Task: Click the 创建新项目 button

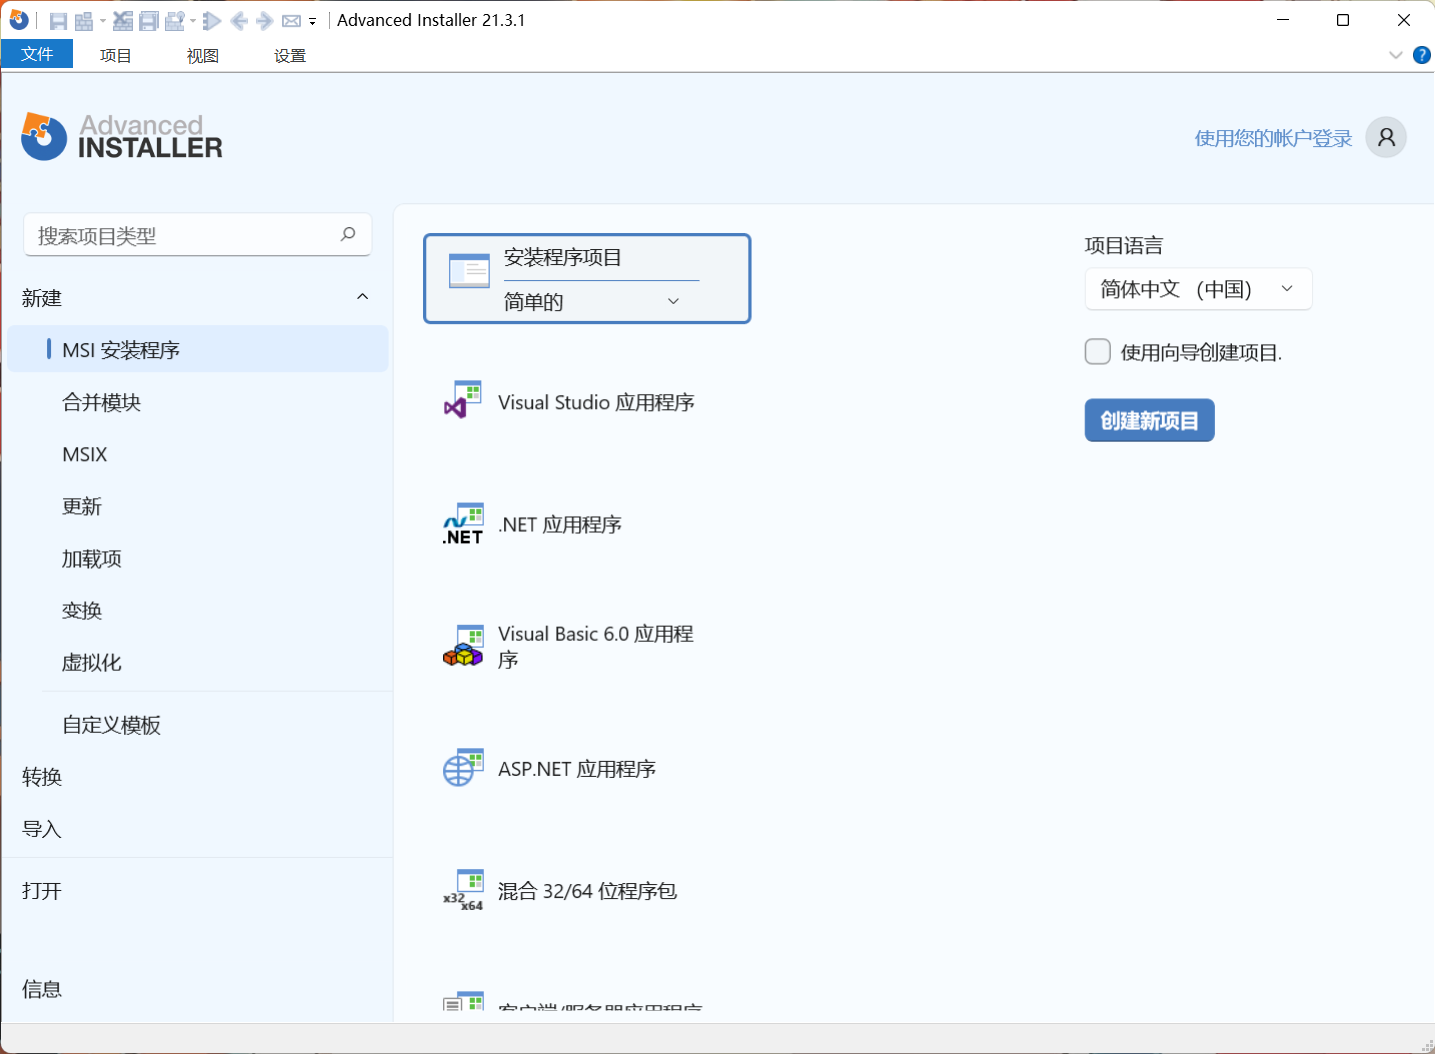Action: click(x=1149, y=420)
